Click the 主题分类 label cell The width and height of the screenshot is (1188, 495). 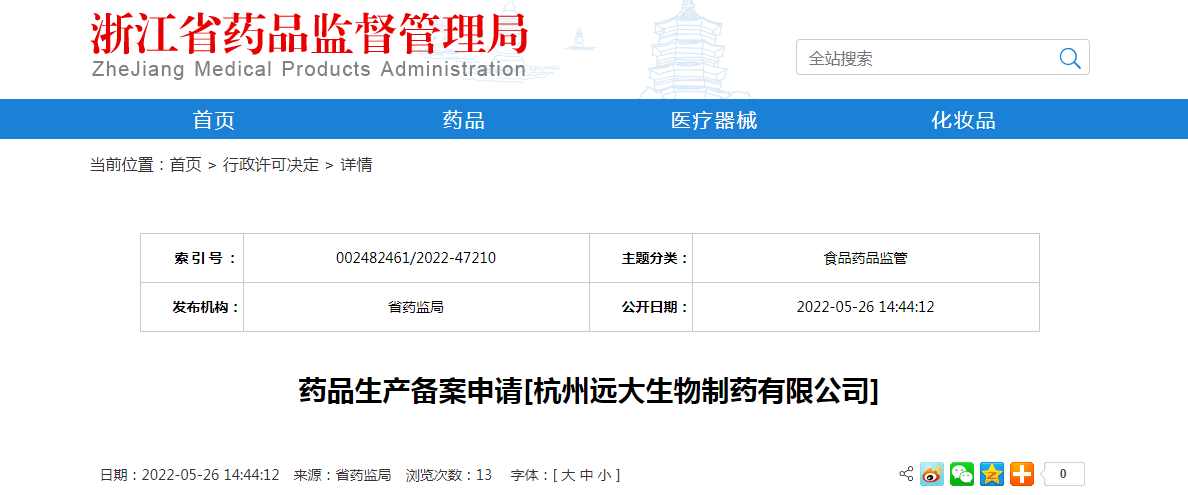click(641, 258)
